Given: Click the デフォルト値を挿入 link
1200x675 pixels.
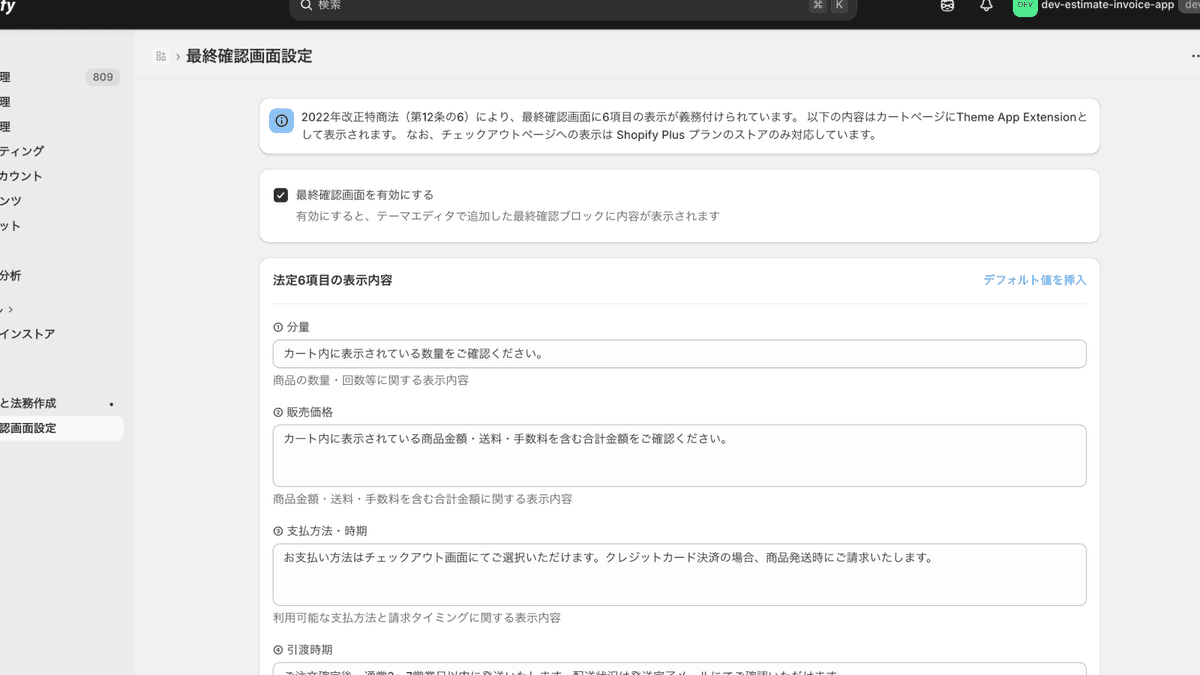Looking at the screenshot, I should [1034, 281].
